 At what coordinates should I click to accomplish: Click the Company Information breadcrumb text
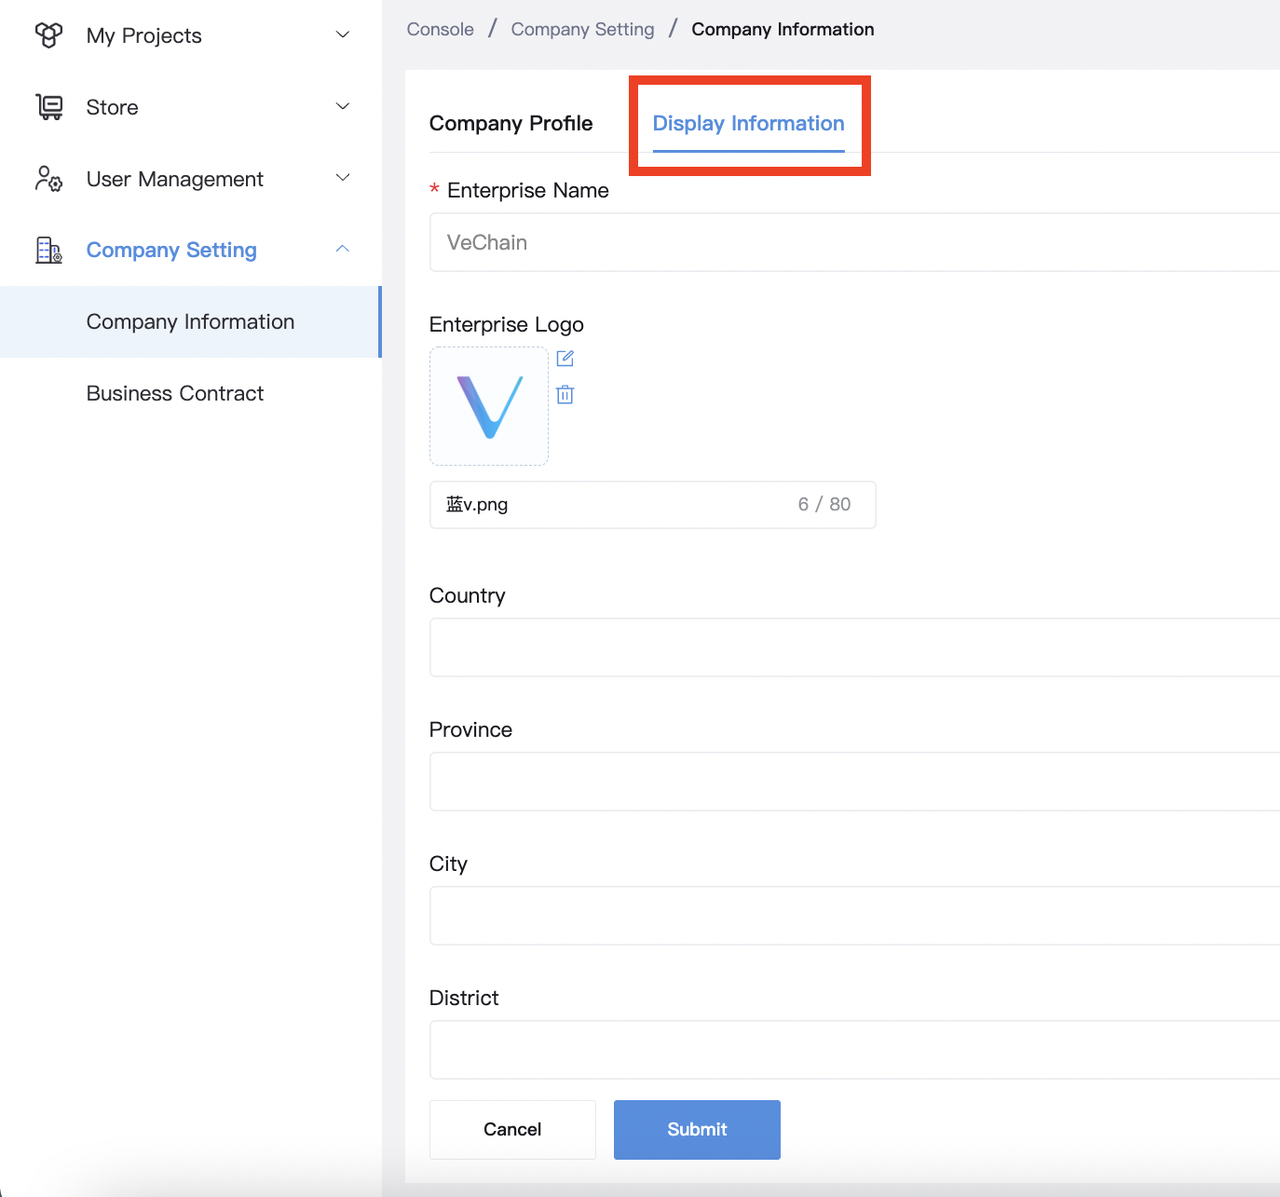click(x=783, y=29)
